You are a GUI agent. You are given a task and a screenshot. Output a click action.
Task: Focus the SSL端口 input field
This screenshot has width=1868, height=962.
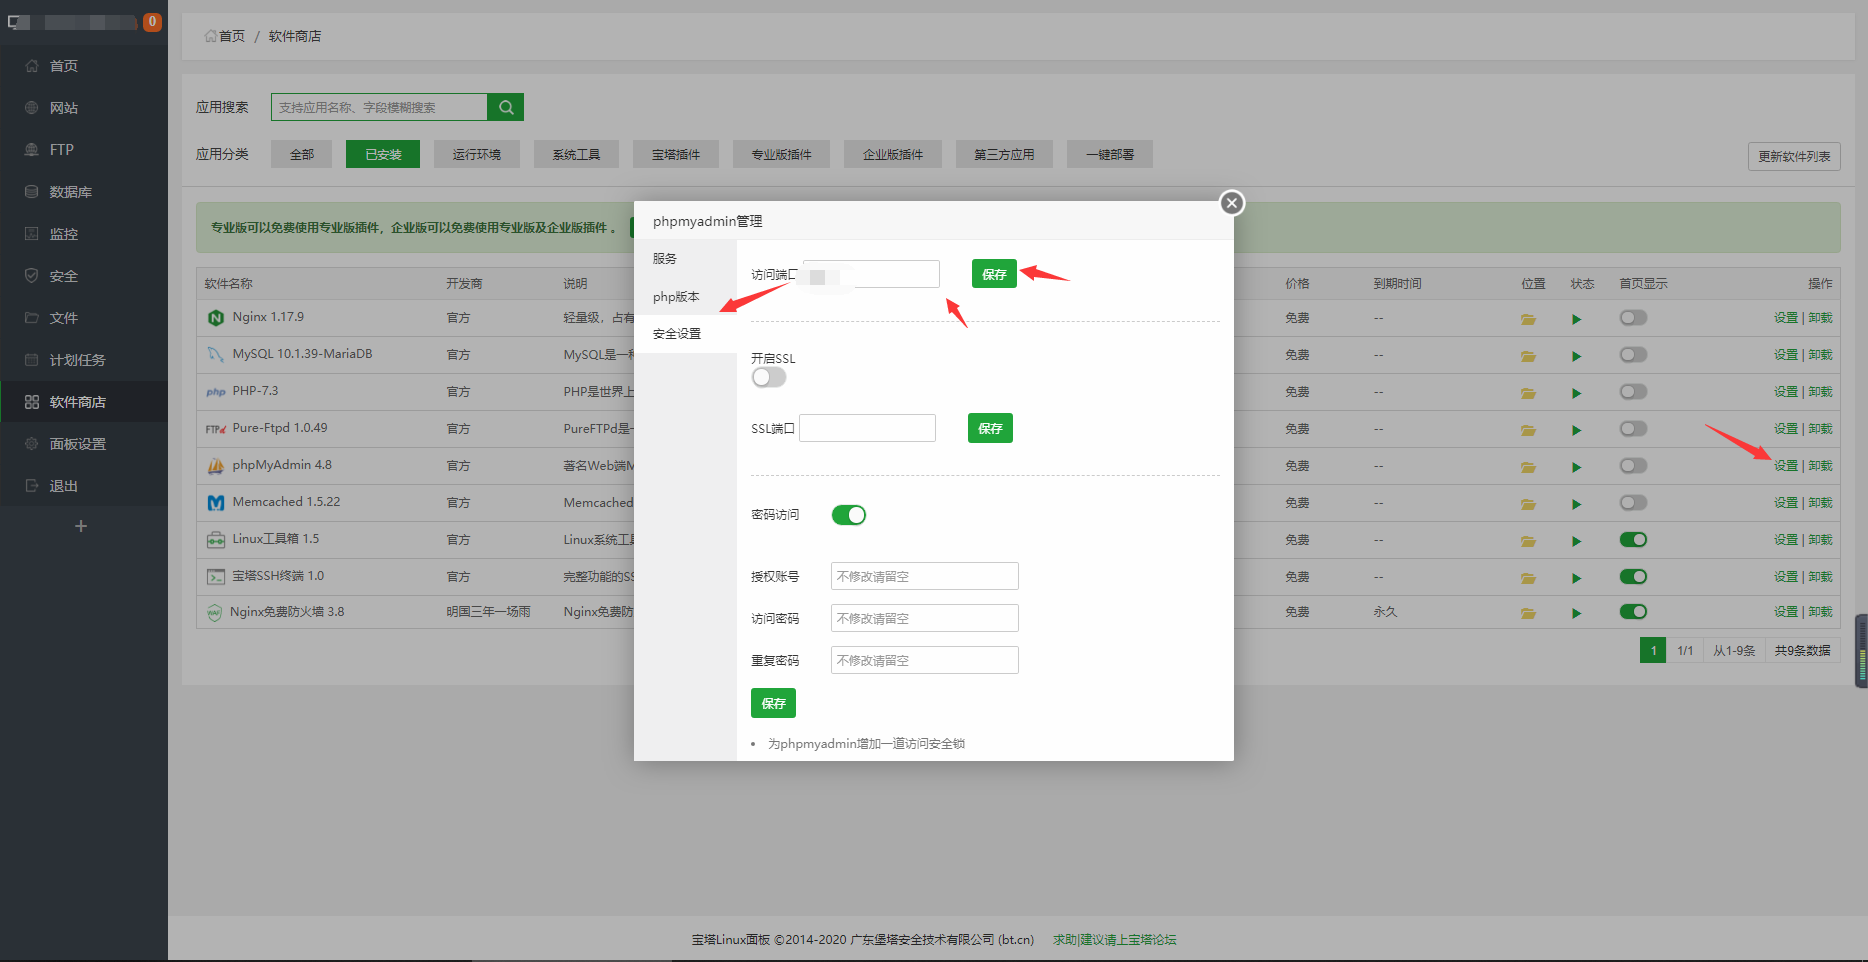868,428
